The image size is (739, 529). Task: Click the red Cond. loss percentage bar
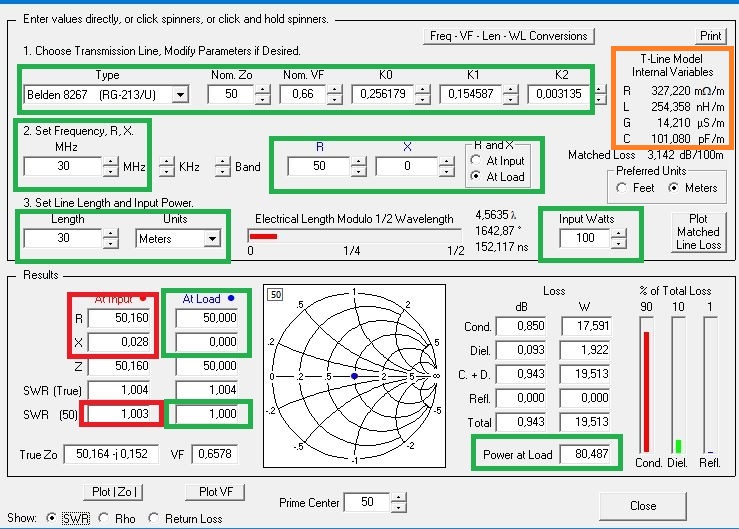pos(646,392)
